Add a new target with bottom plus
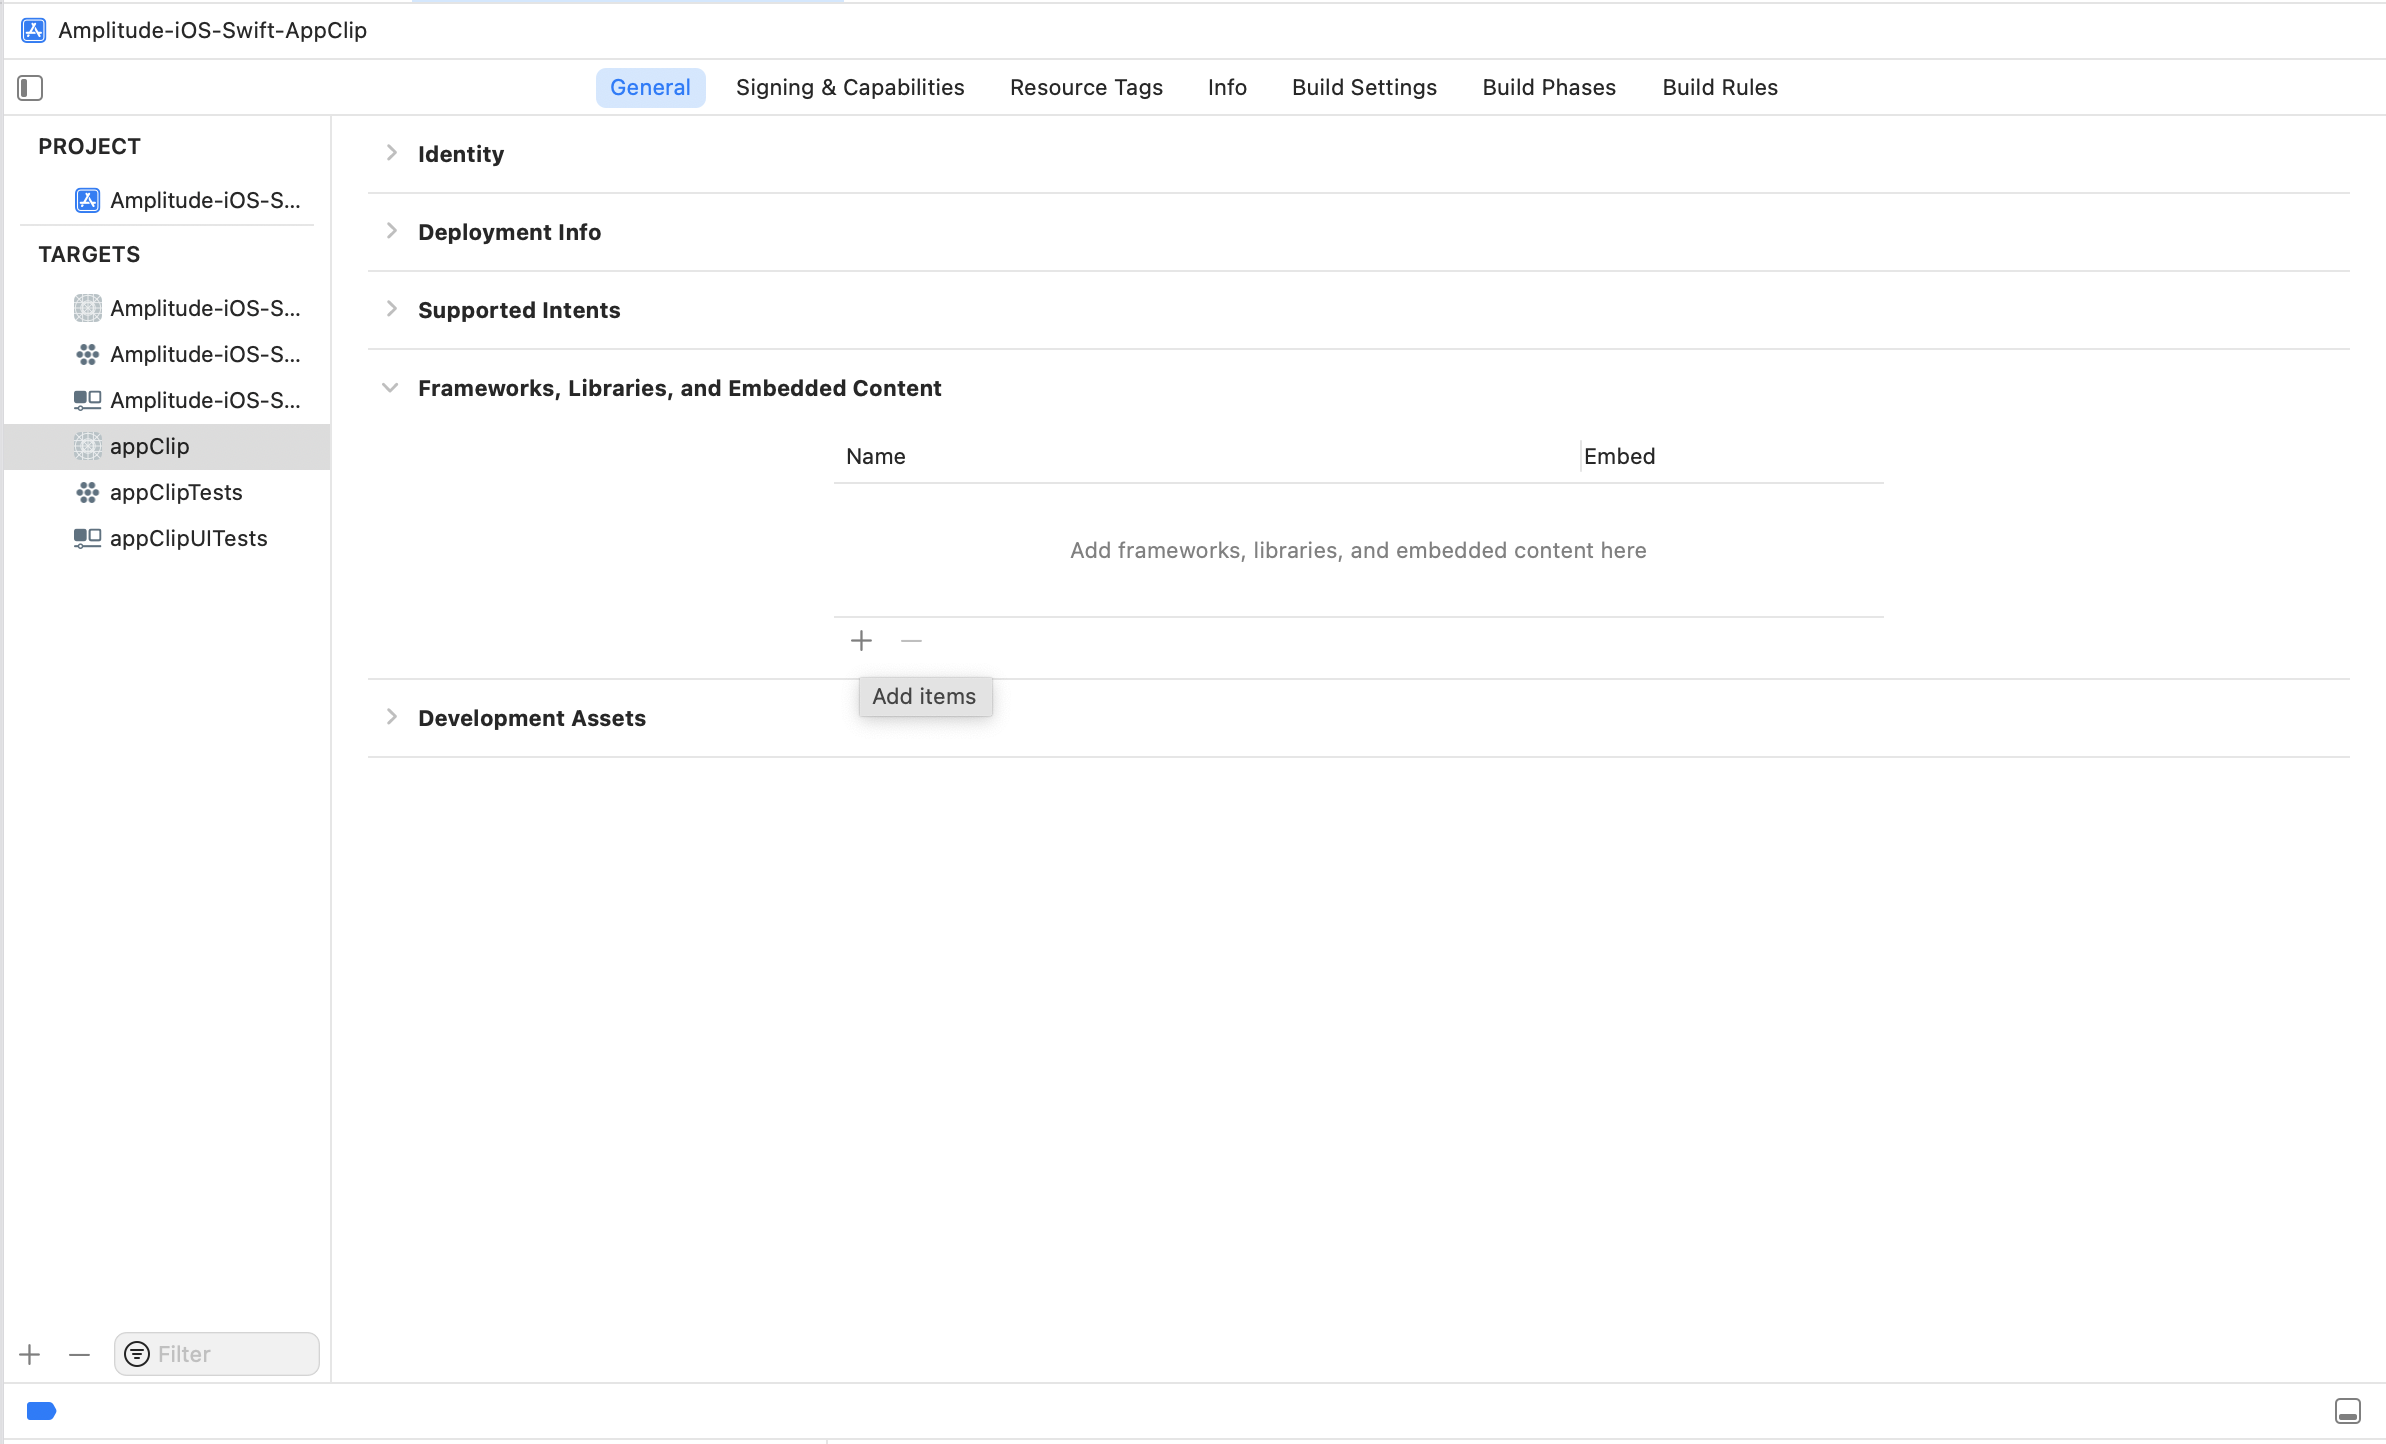The image size is (2386, 1444). pyautogui.click(x=30, y=1354)
